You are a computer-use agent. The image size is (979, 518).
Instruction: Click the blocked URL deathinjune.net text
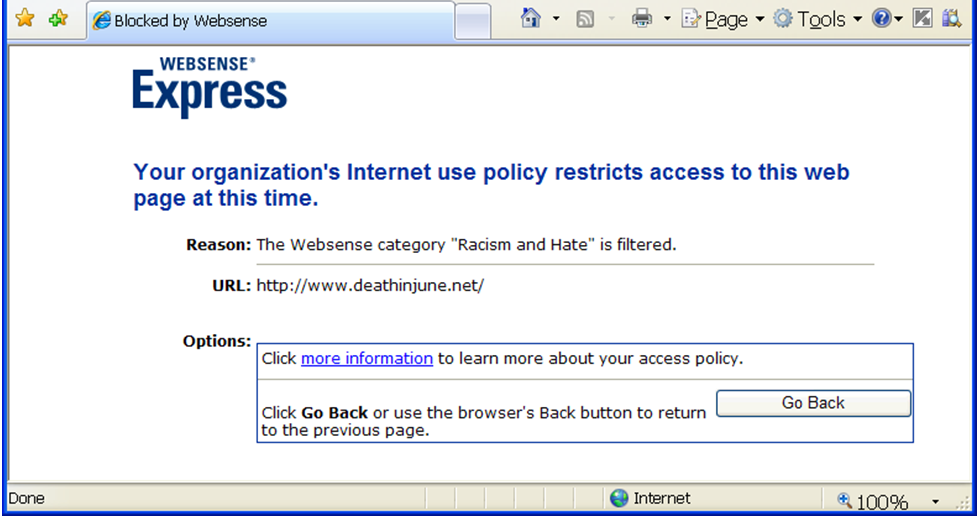point(370,285)
